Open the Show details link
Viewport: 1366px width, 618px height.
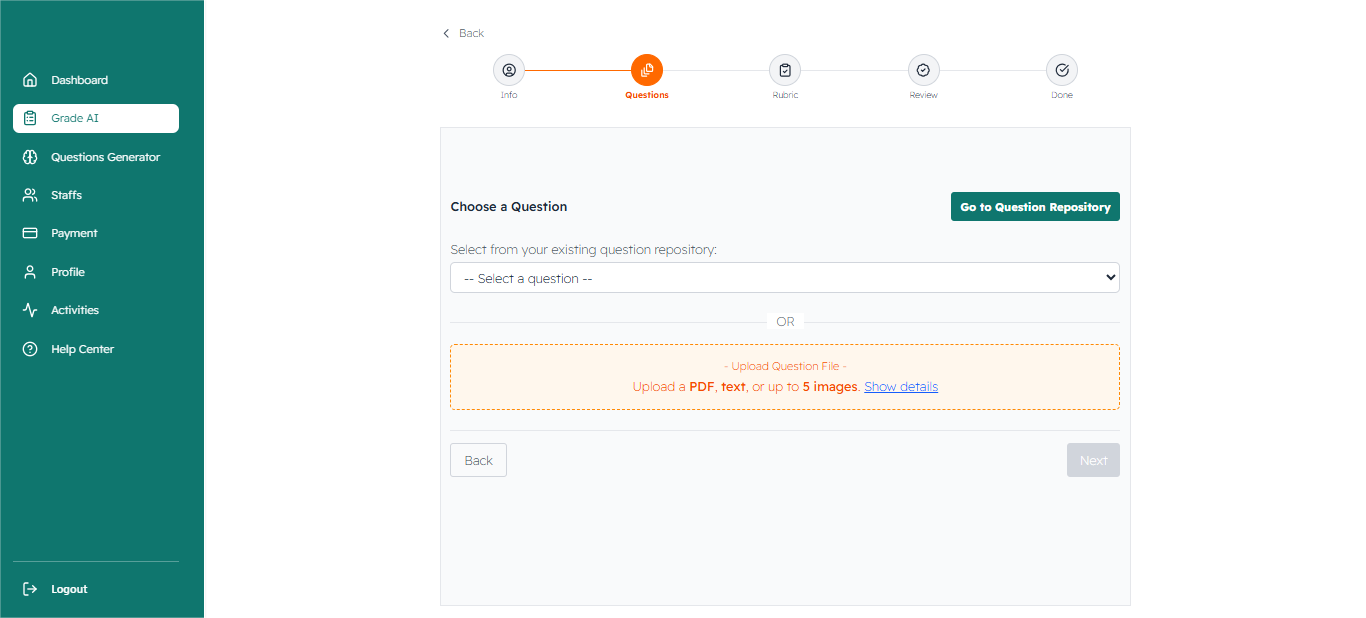[x=900, y=387]
